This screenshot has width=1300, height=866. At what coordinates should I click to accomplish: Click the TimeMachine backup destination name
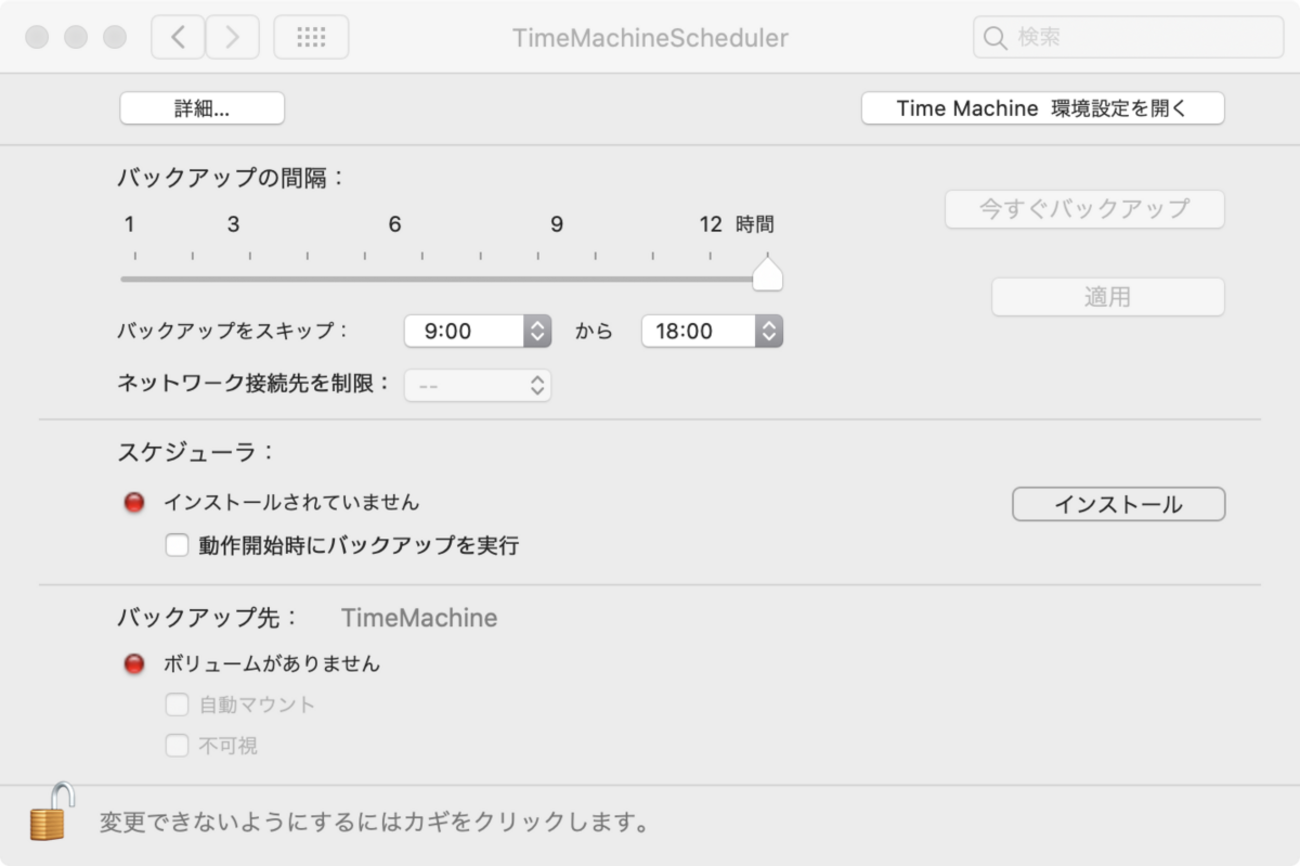coord(419,618)
